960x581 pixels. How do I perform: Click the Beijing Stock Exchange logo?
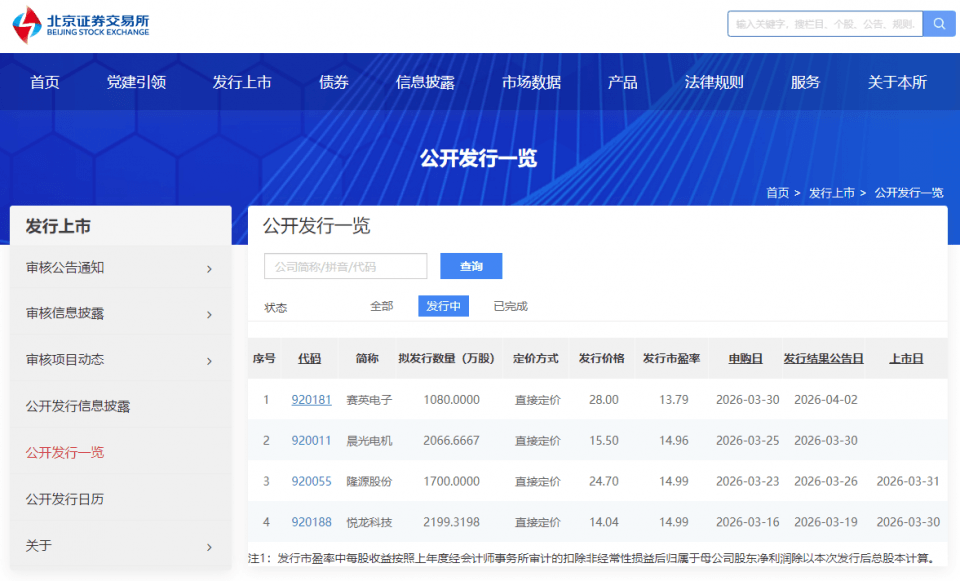[x=82, y=25]
